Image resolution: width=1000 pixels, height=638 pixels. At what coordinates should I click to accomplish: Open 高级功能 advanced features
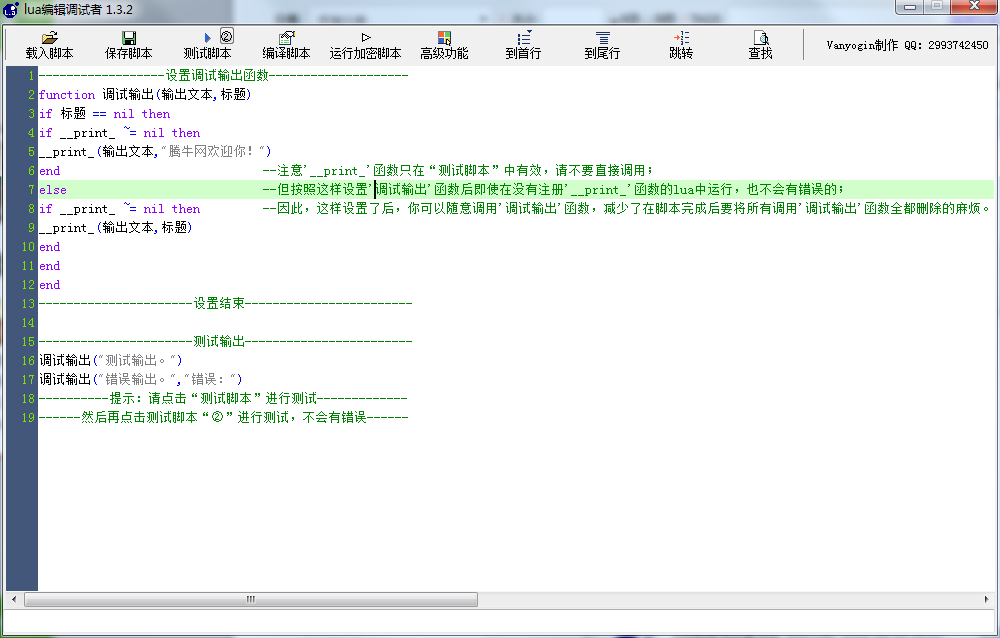coord(444,45)
